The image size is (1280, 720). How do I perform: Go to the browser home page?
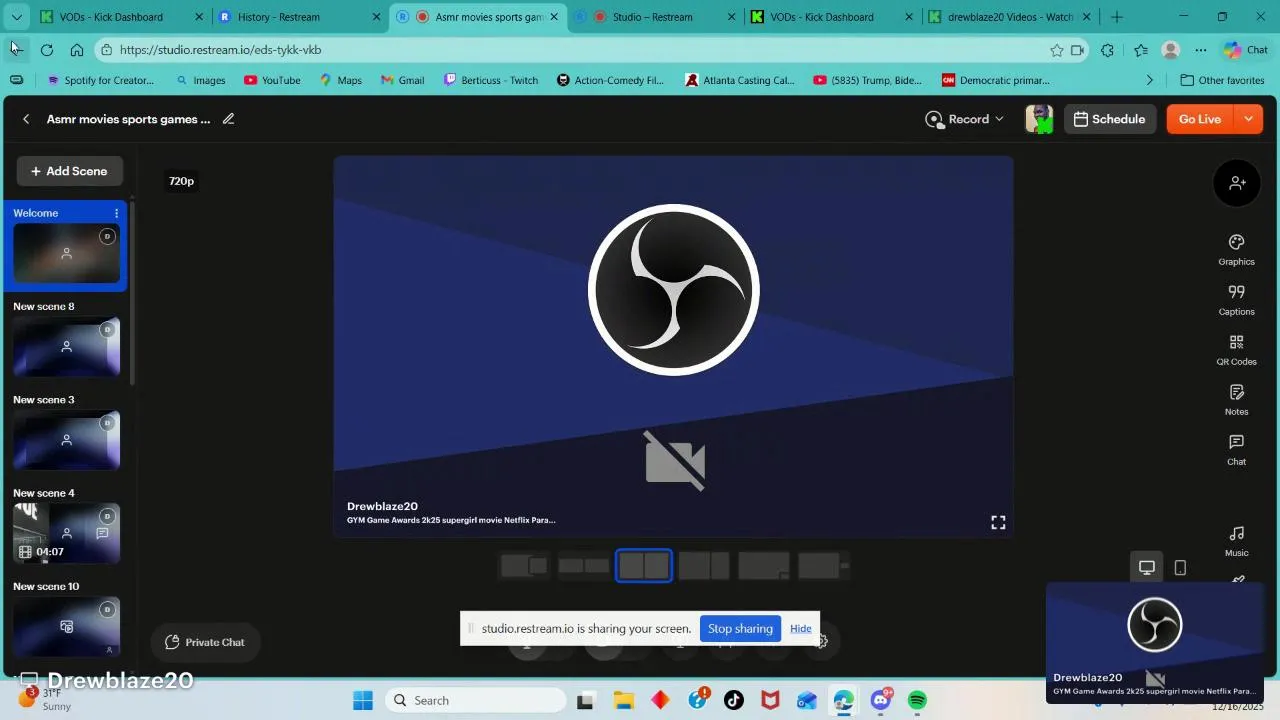[77, 50]
